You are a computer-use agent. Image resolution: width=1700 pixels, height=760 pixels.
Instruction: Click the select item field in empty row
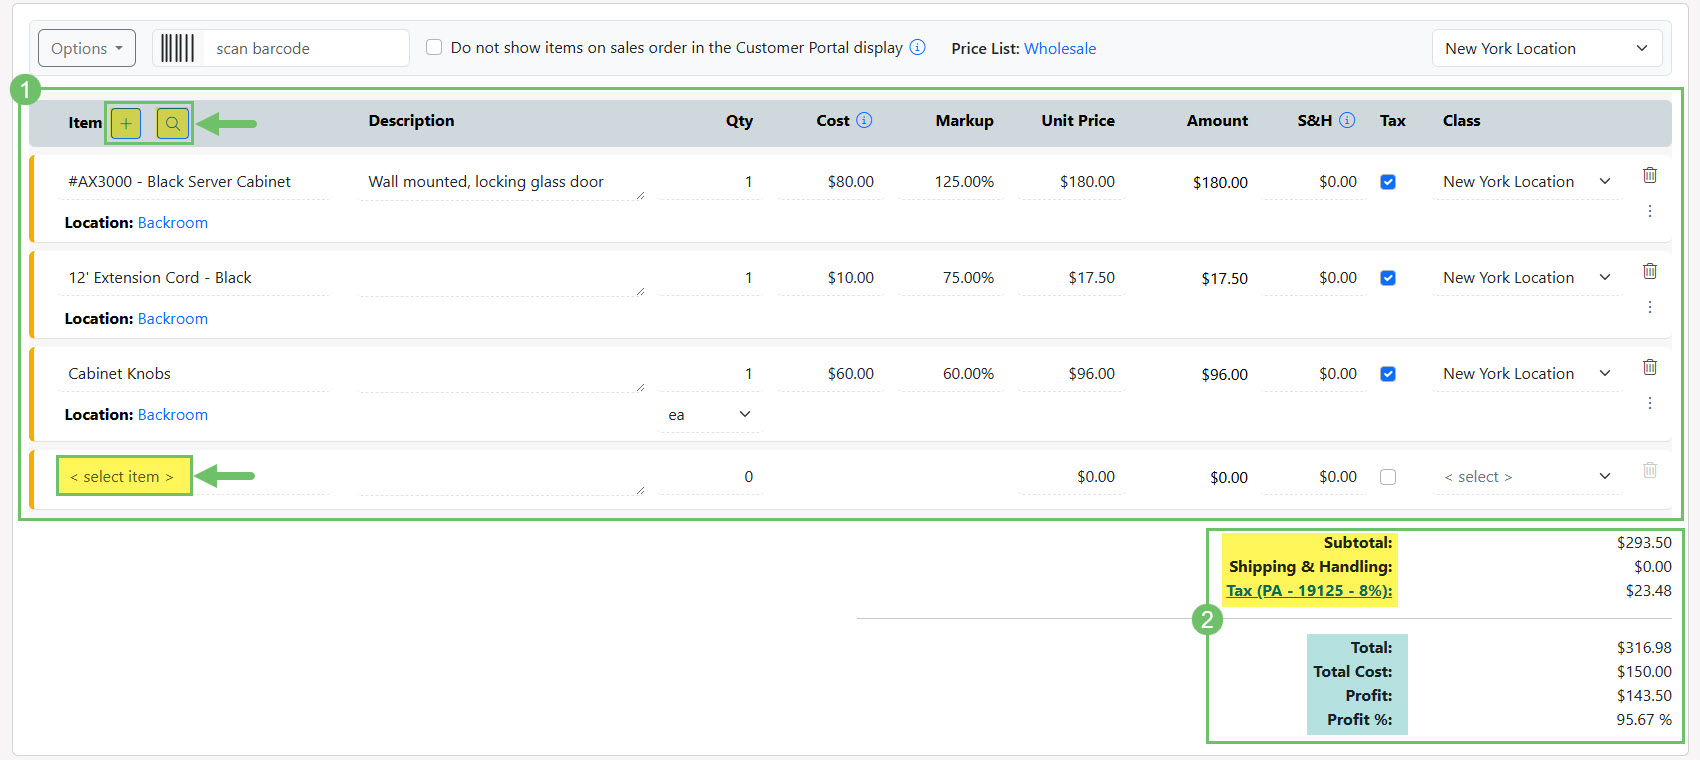pyautogui.click(x=194, y=477)
